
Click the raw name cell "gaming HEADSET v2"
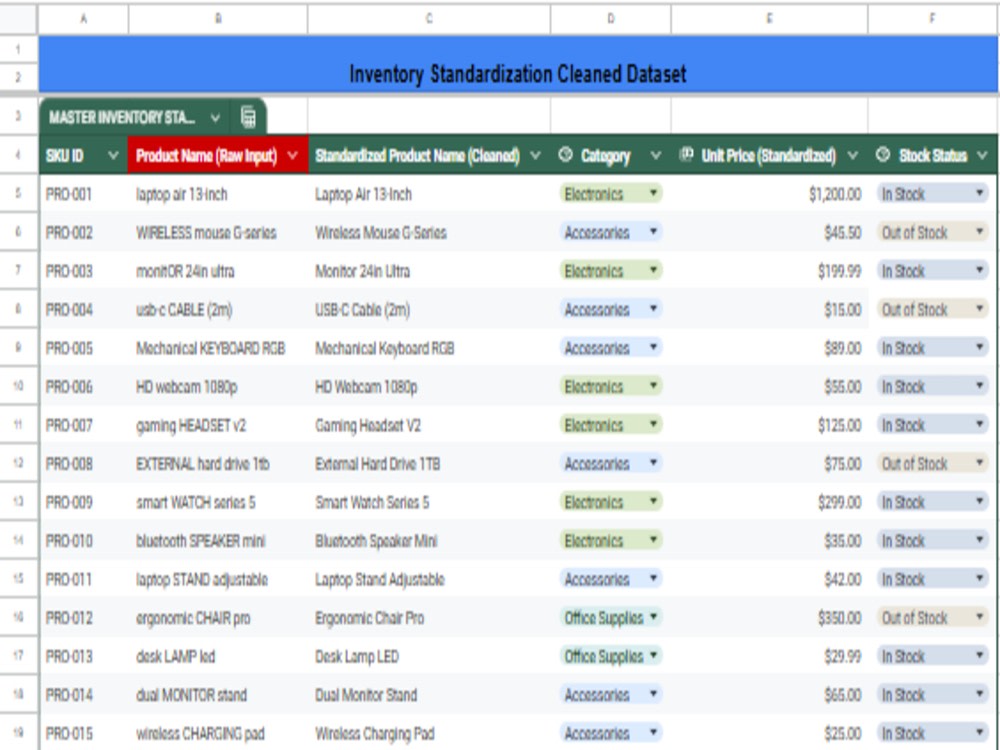pos(218,425)
